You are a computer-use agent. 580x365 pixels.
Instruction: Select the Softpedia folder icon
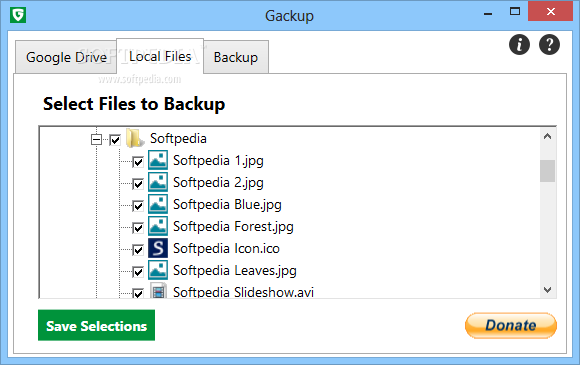coord(134,139)
